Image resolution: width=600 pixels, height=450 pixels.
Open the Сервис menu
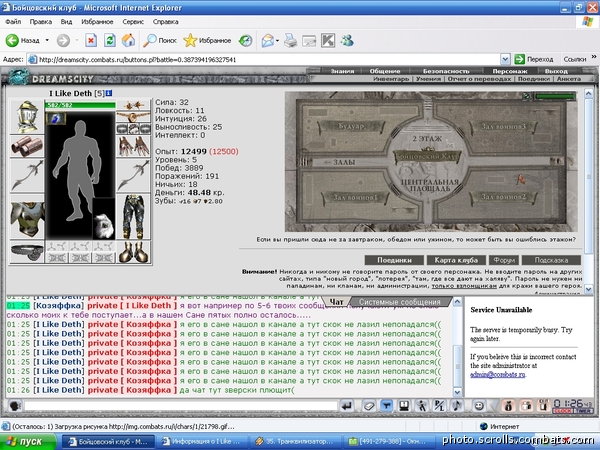[133, 22]
